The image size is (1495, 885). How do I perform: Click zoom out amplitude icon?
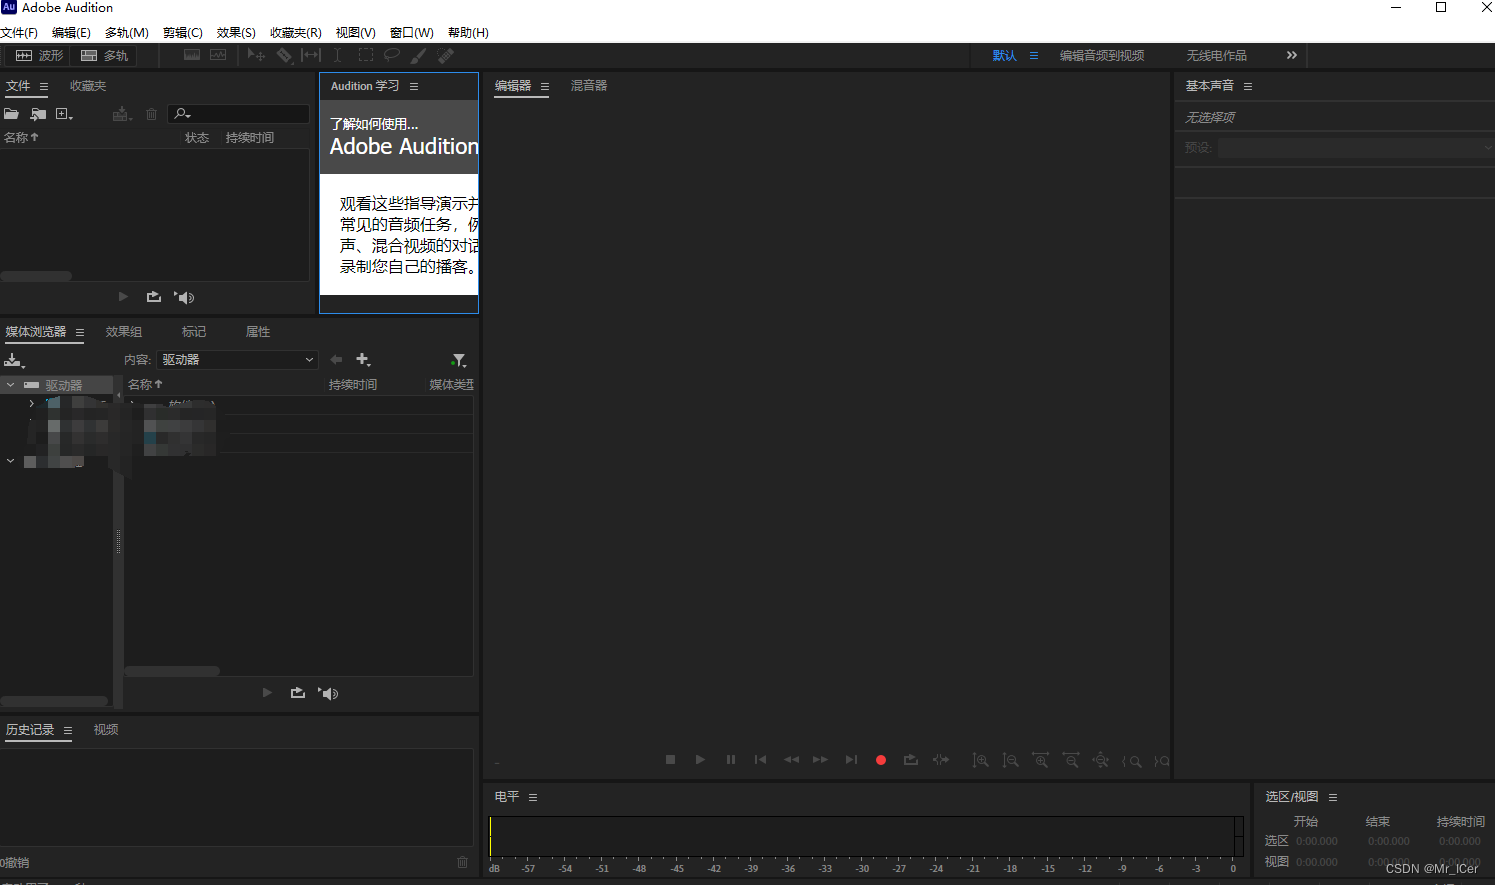(1011, 761)
